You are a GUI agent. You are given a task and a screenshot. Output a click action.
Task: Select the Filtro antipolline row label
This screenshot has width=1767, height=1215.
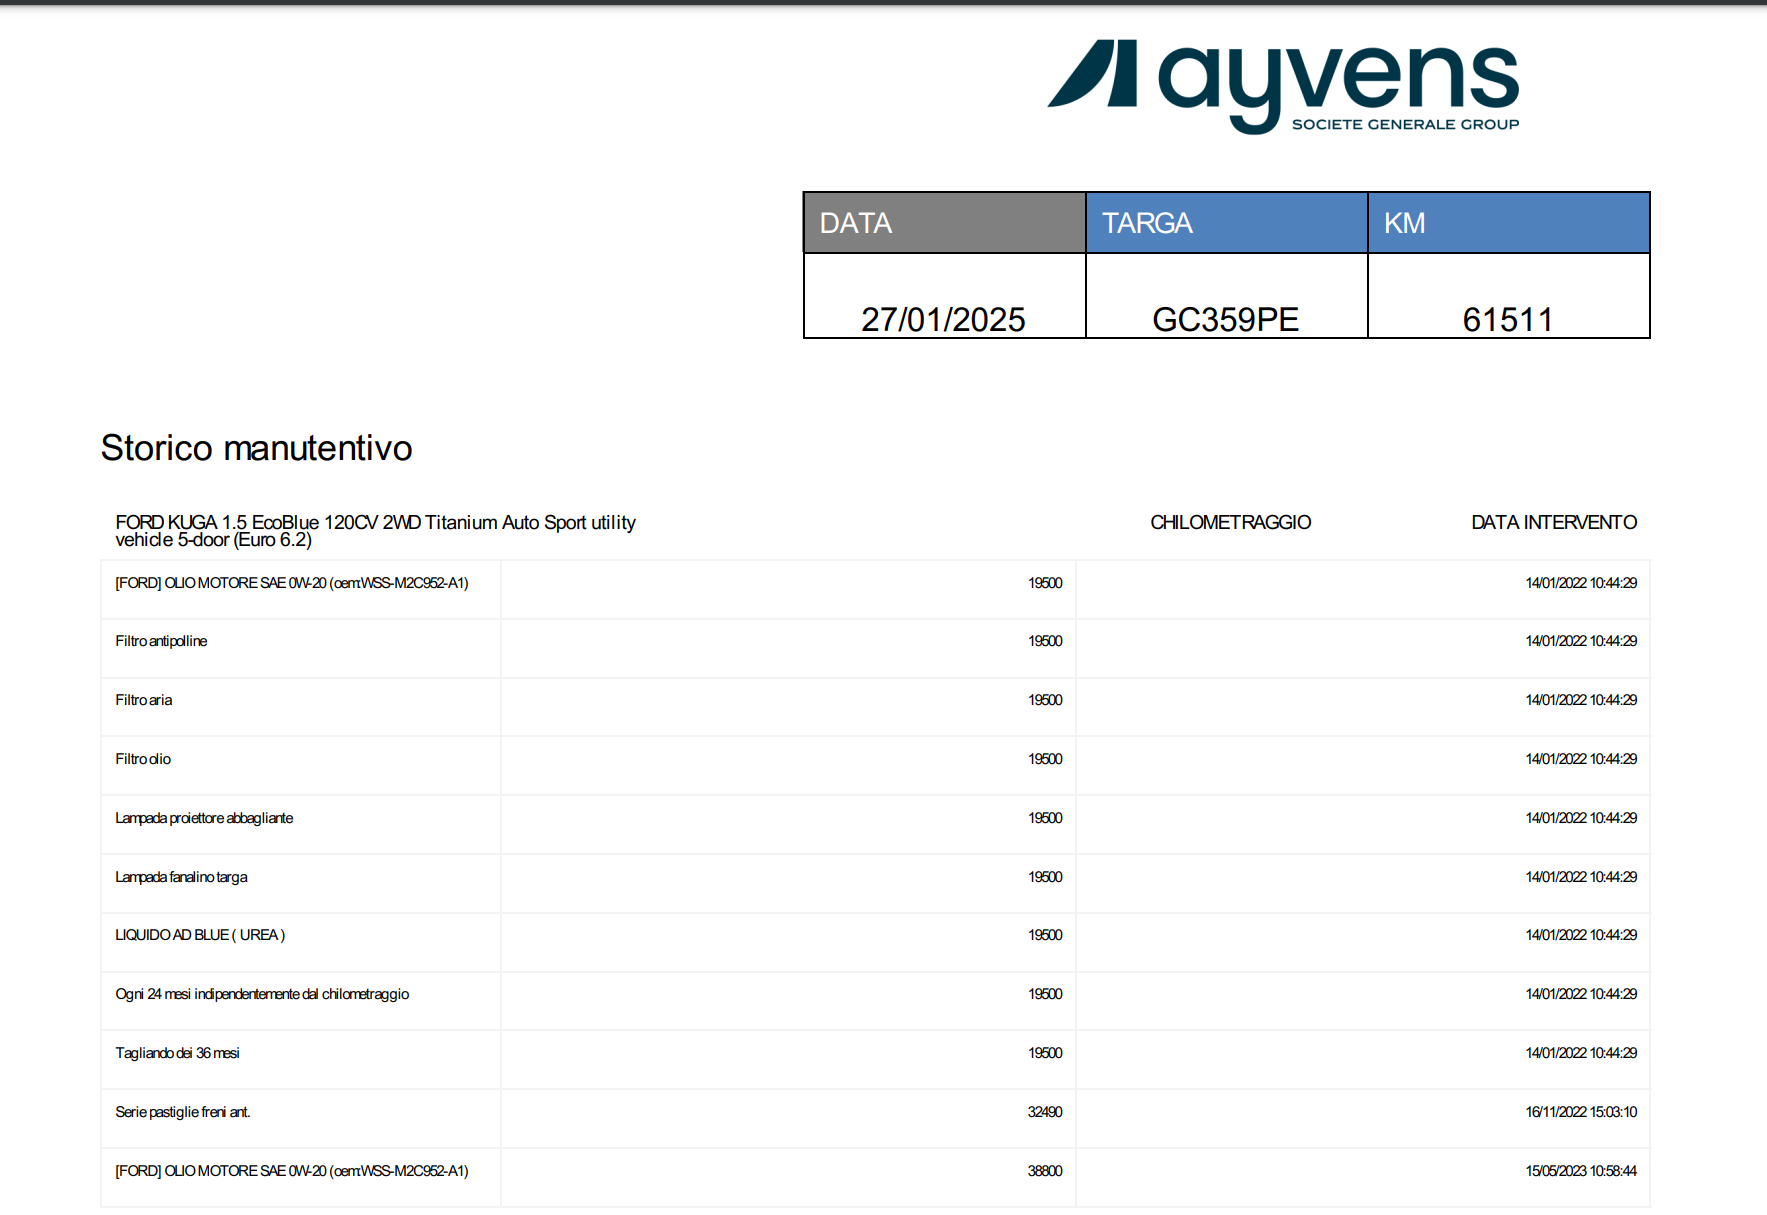161,641
